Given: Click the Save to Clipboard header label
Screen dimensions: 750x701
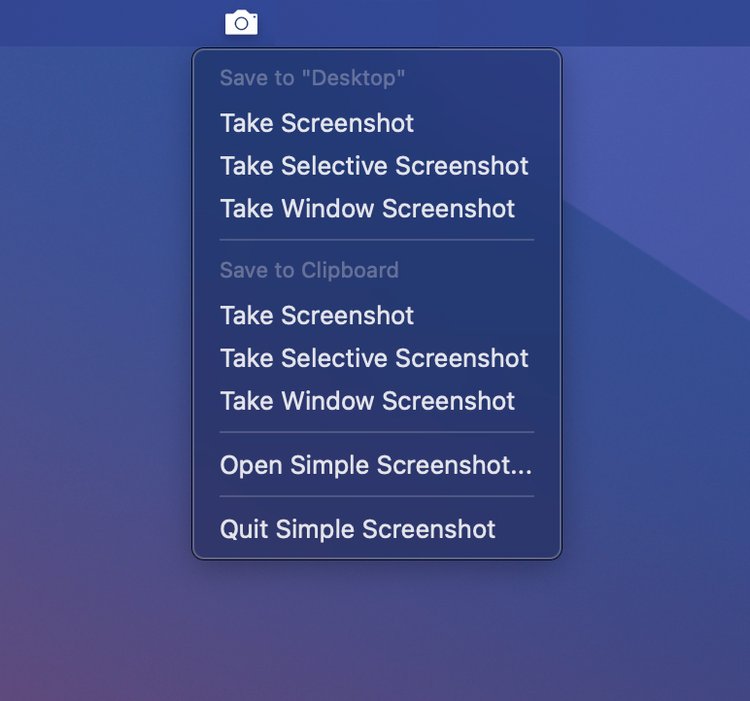Looking at the screenshot, I should click(309, 270).
